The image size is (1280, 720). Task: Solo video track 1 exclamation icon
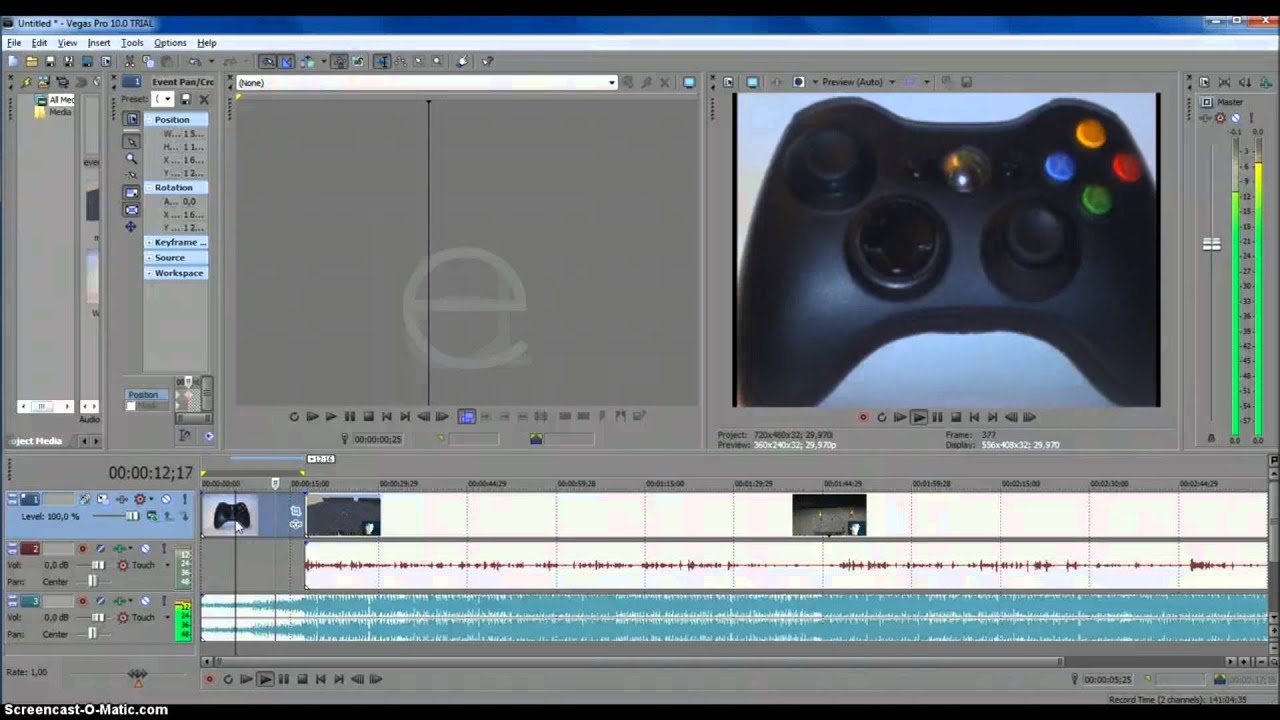point(184,499)
